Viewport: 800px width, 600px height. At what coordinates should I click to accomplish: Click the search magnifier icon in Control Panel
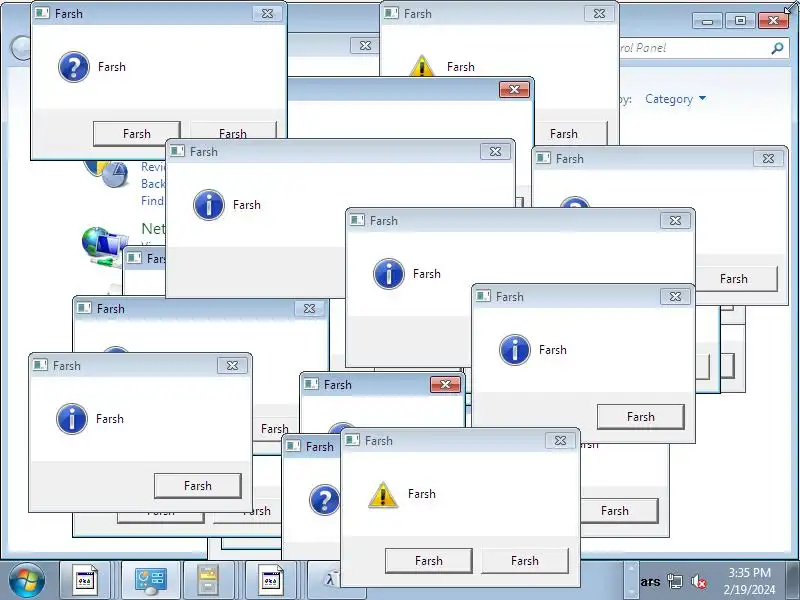(777, 48)
